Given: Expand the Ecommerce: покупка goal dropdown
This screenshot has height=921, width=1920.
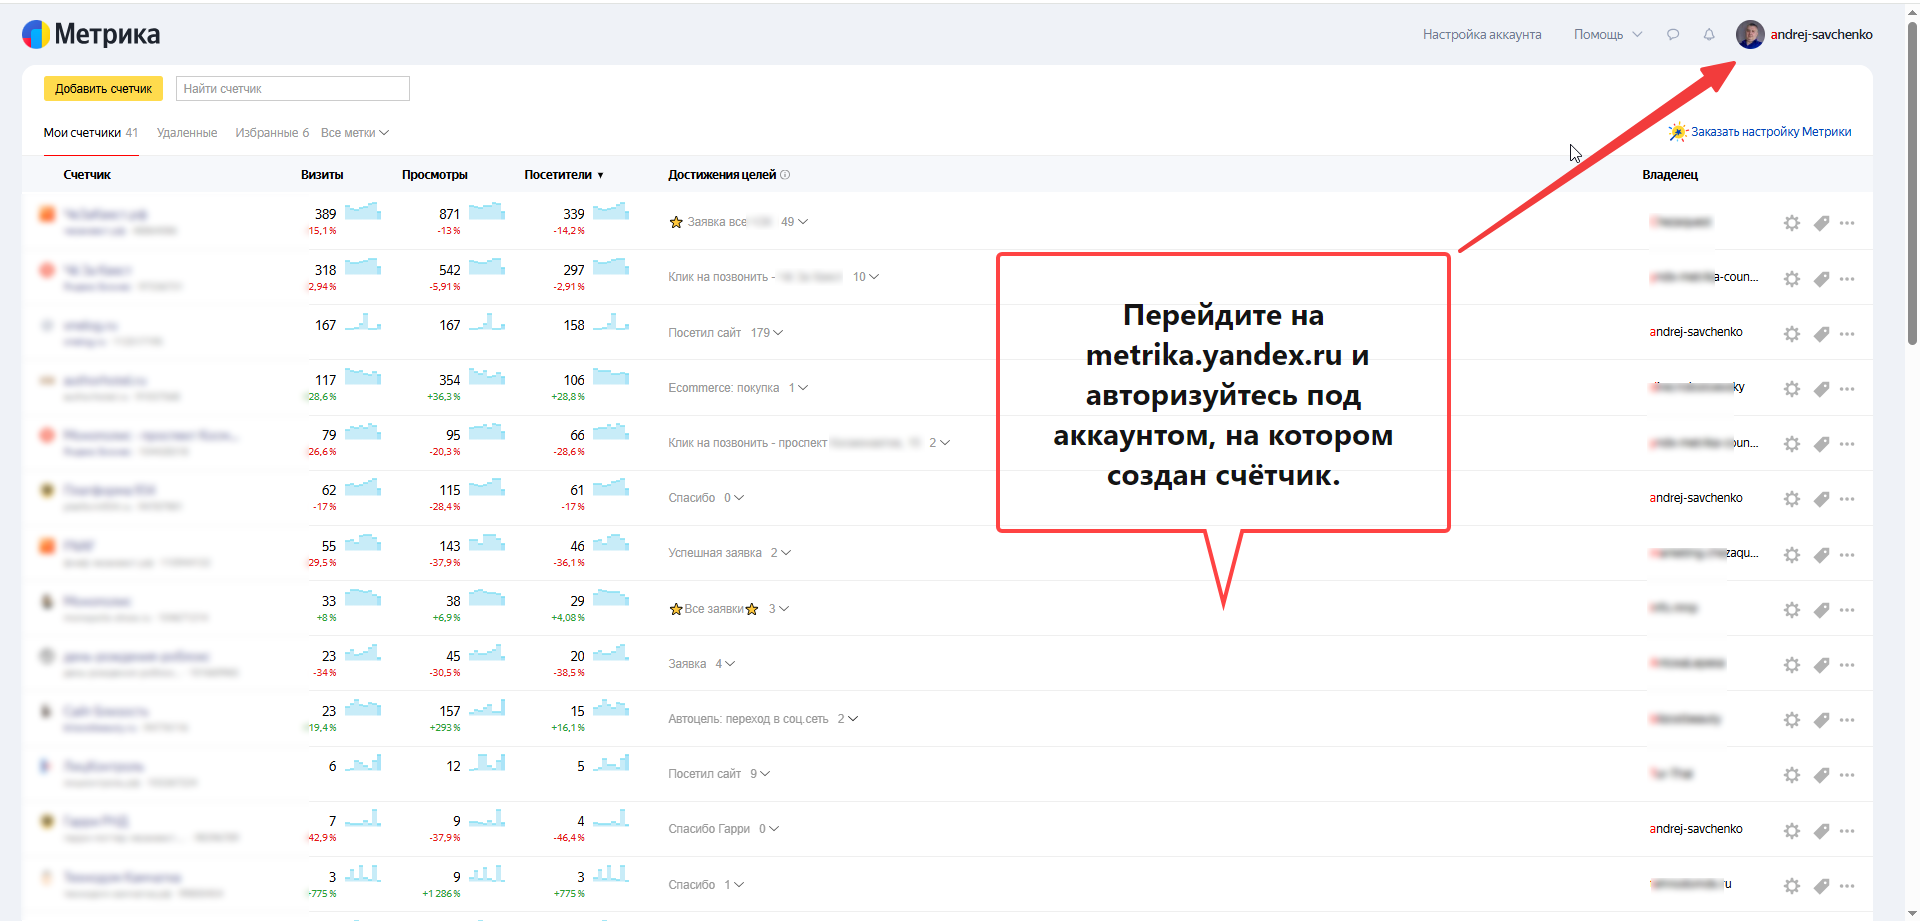Looking at the screenshot, I should tap(799, 388).
